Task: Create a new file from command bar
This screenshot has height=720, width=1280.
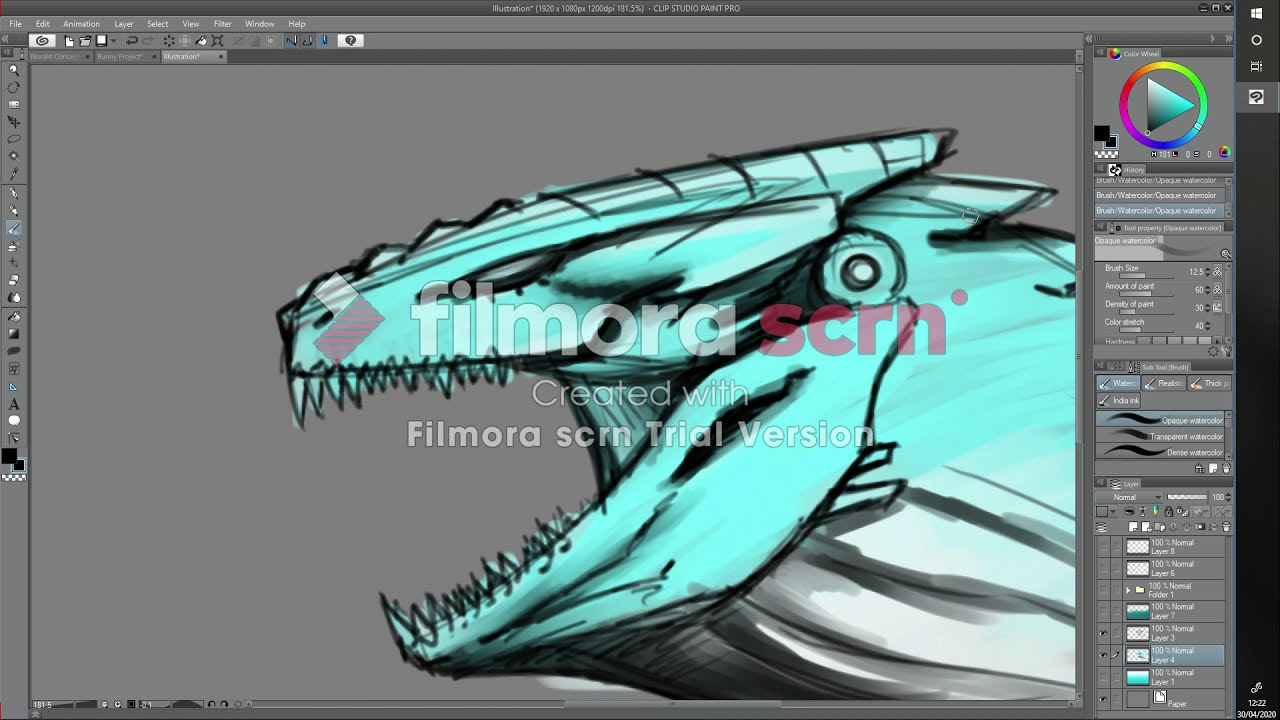Action: 69,41
